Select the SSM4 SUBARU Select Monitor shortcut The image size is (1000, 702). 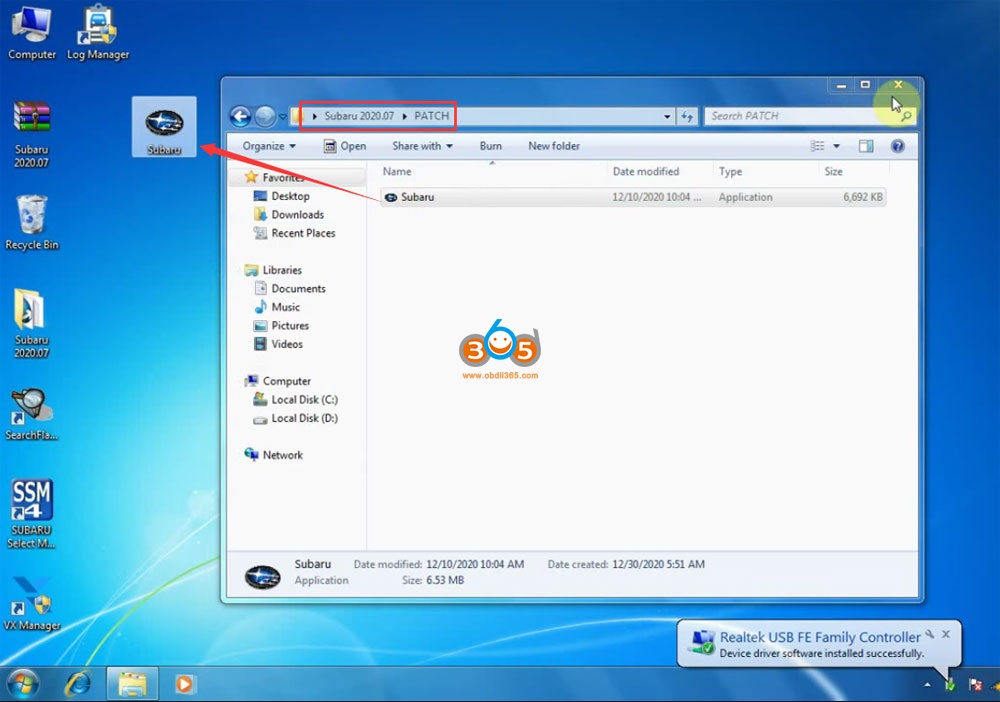coord(31,514)
